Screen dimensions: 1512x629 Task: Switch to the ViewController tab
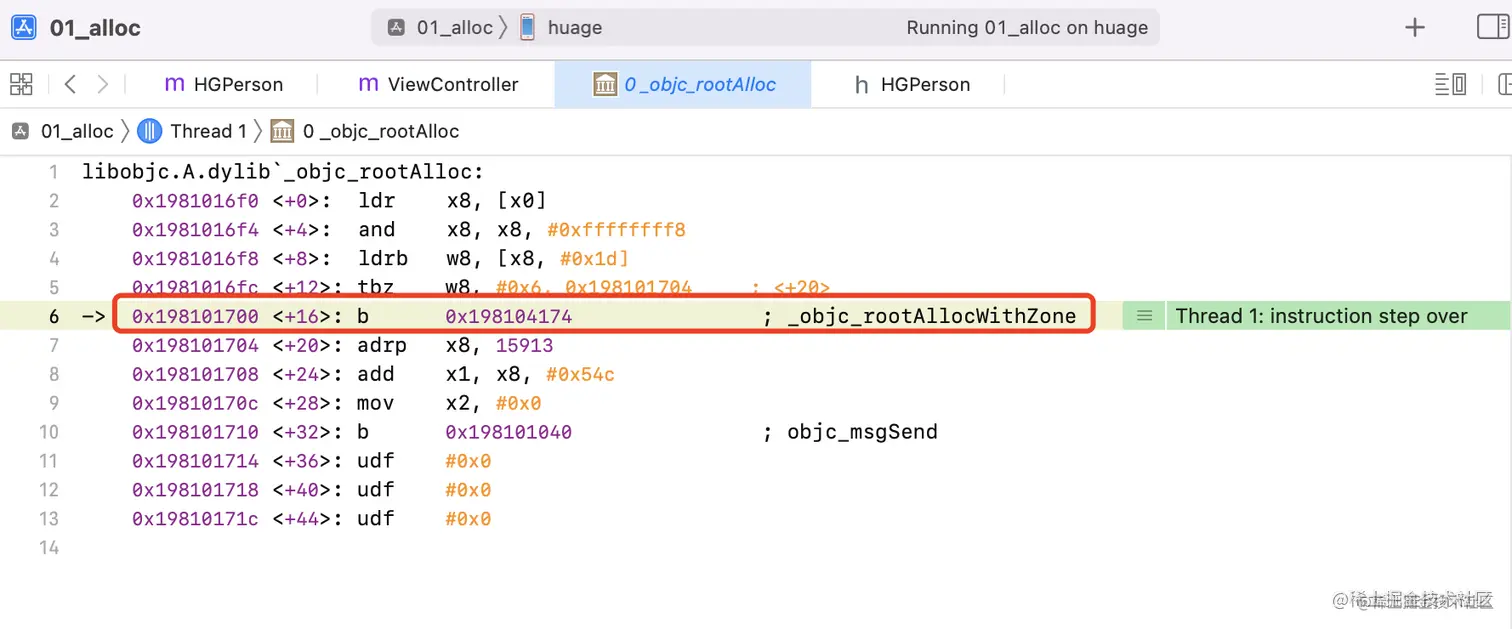coord(438,85)
